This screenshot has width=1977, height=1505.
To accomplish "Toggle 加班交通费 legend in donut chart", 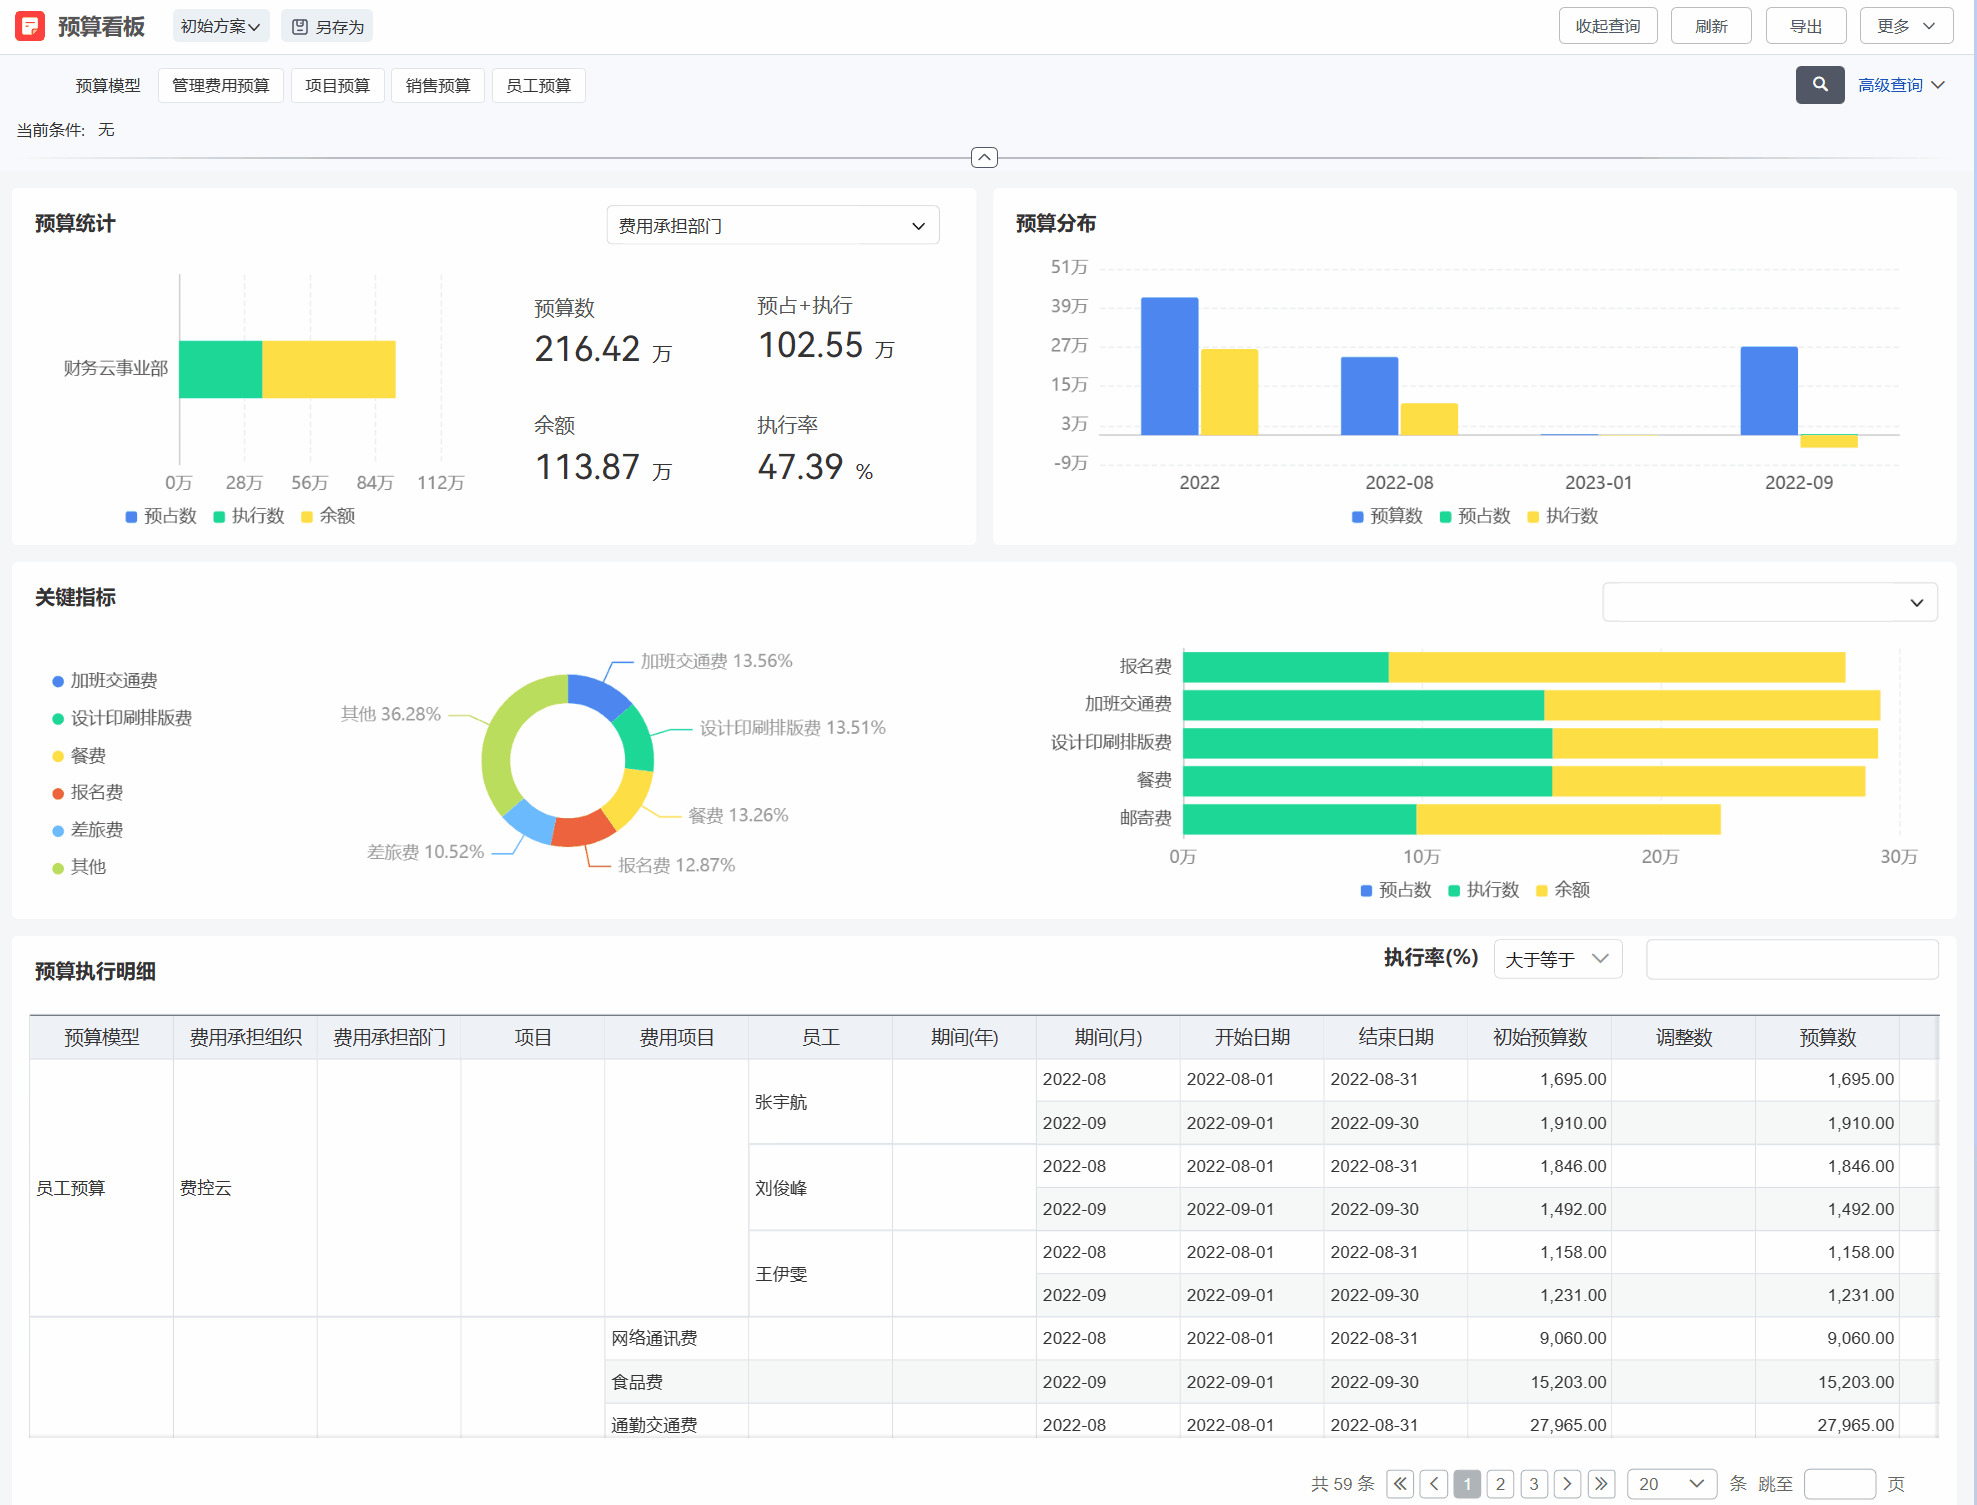I will point(104,681).
